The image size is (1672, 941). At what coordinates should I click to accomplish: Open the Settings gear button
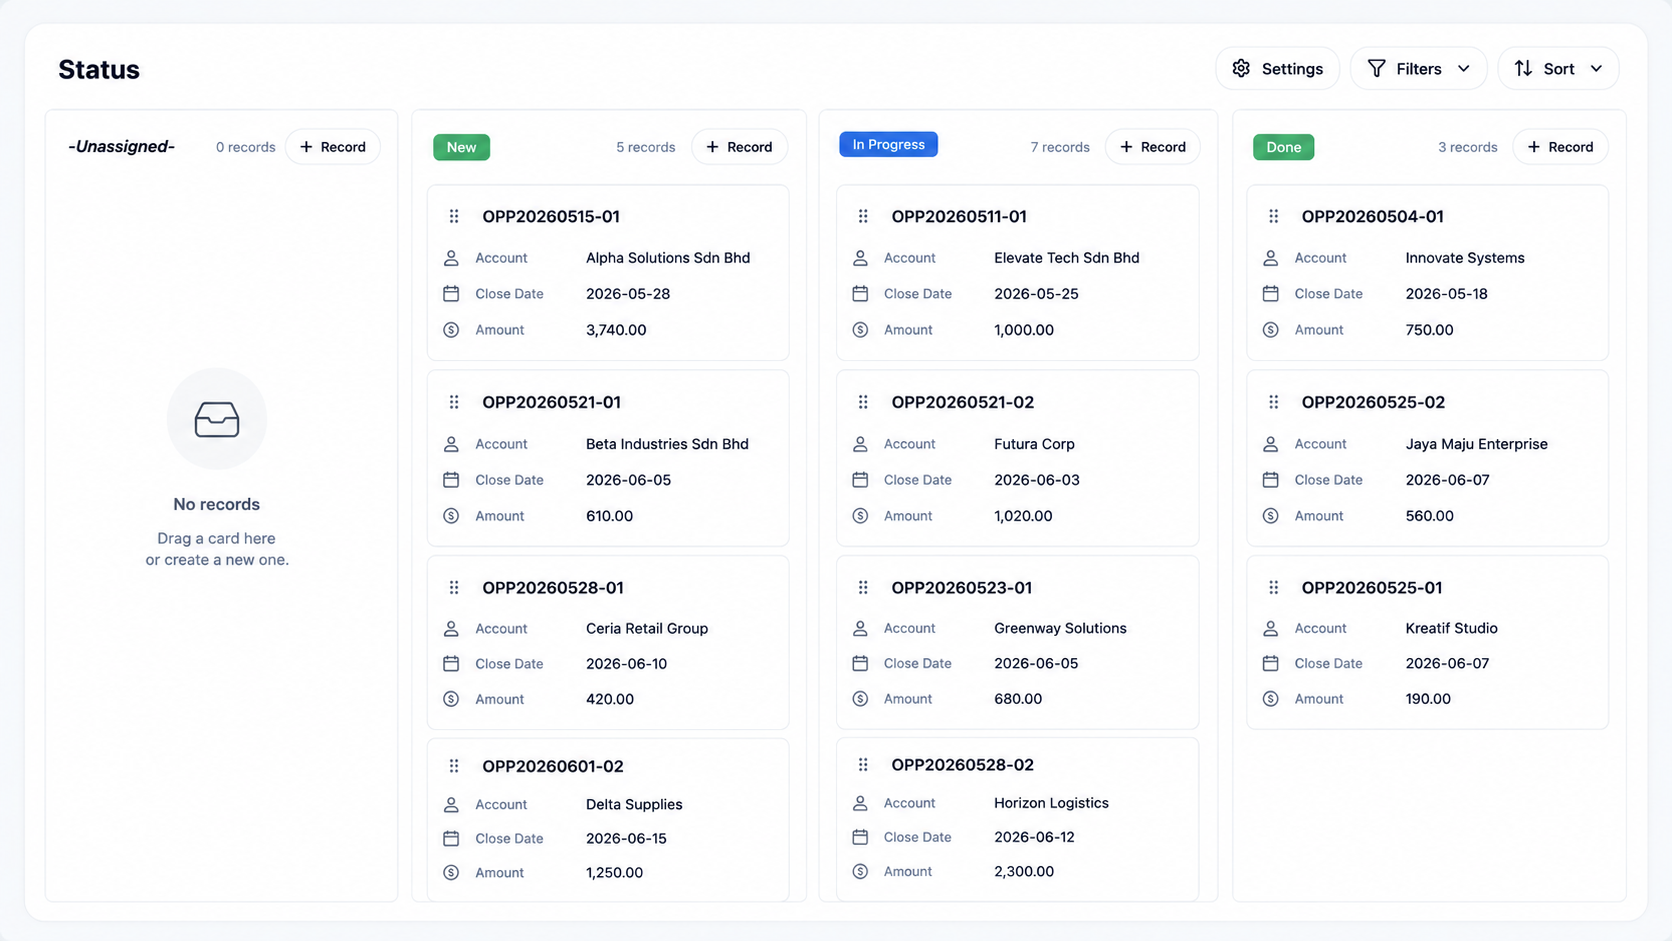1277,68
